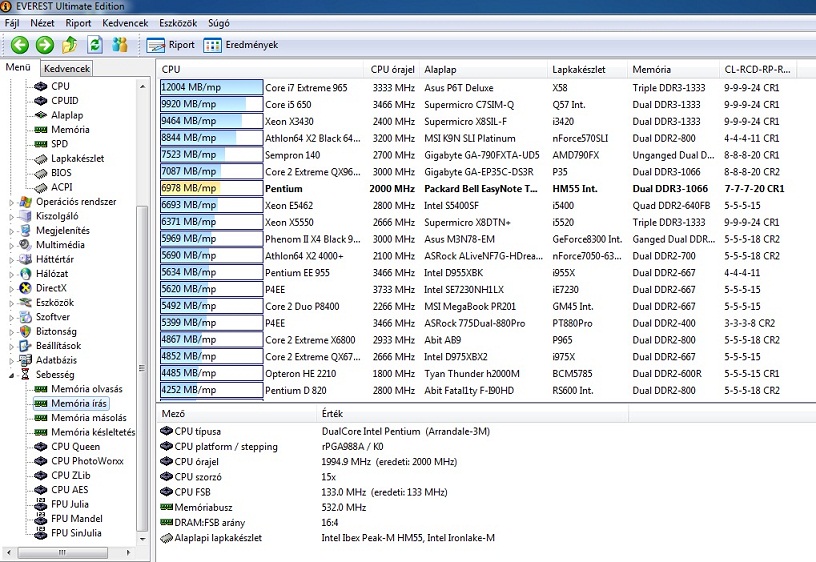The image size is (816, 562).
Task: Click the green Forward arrow icon
Action: pyautogui.click(x=45, y=45)
